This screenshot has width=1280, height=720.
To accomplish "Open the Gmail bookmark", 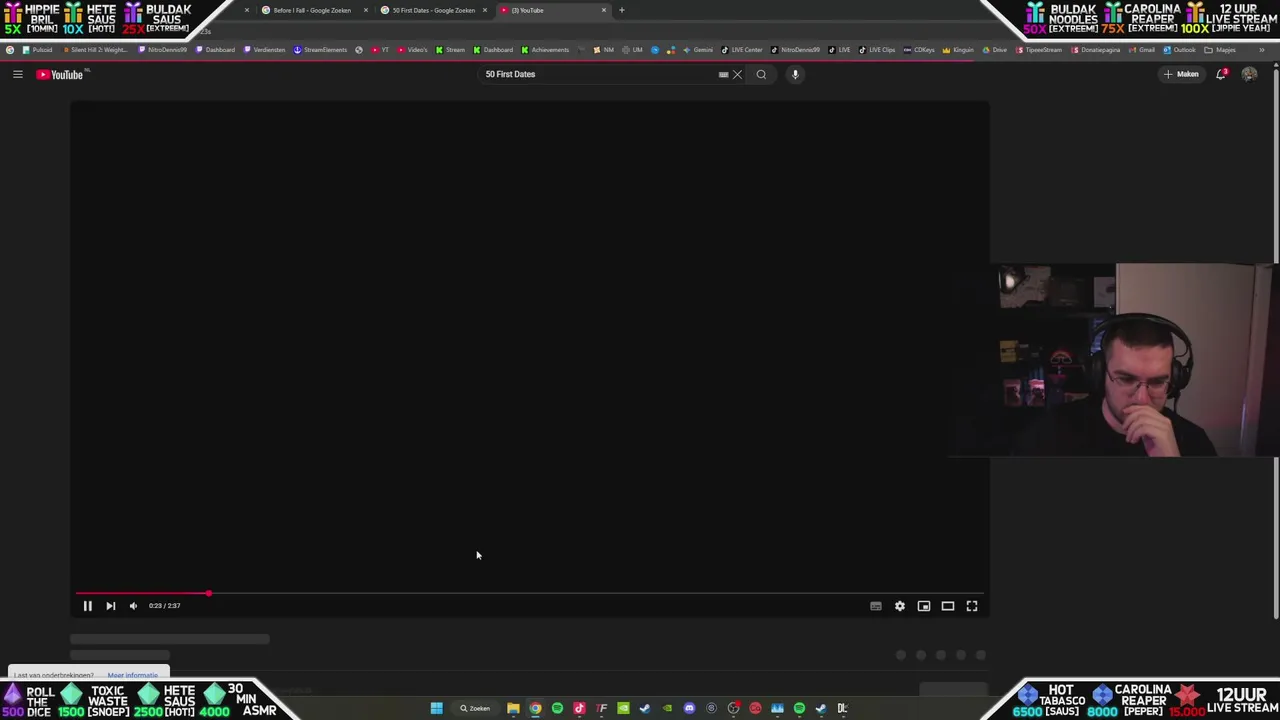I will [x=1141, y=49].
